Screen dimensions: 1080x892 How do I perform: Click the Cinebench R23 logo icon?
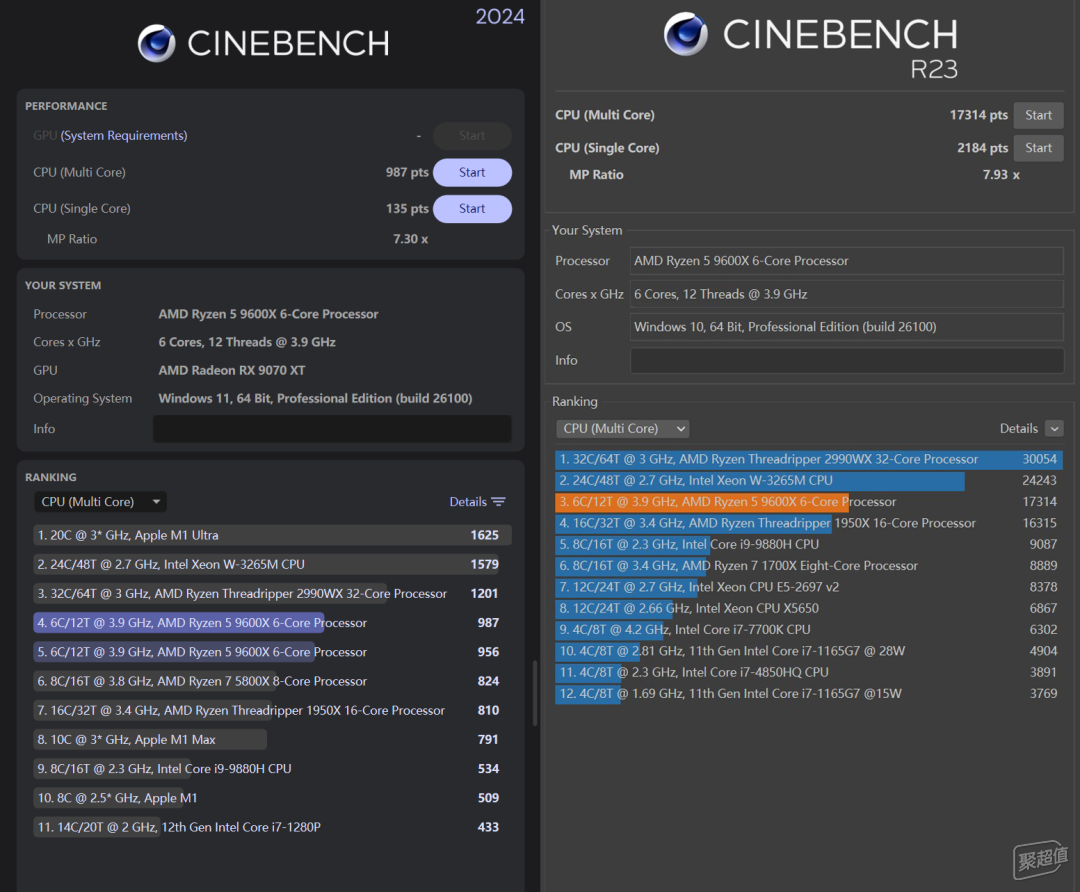tap(685, 34)
